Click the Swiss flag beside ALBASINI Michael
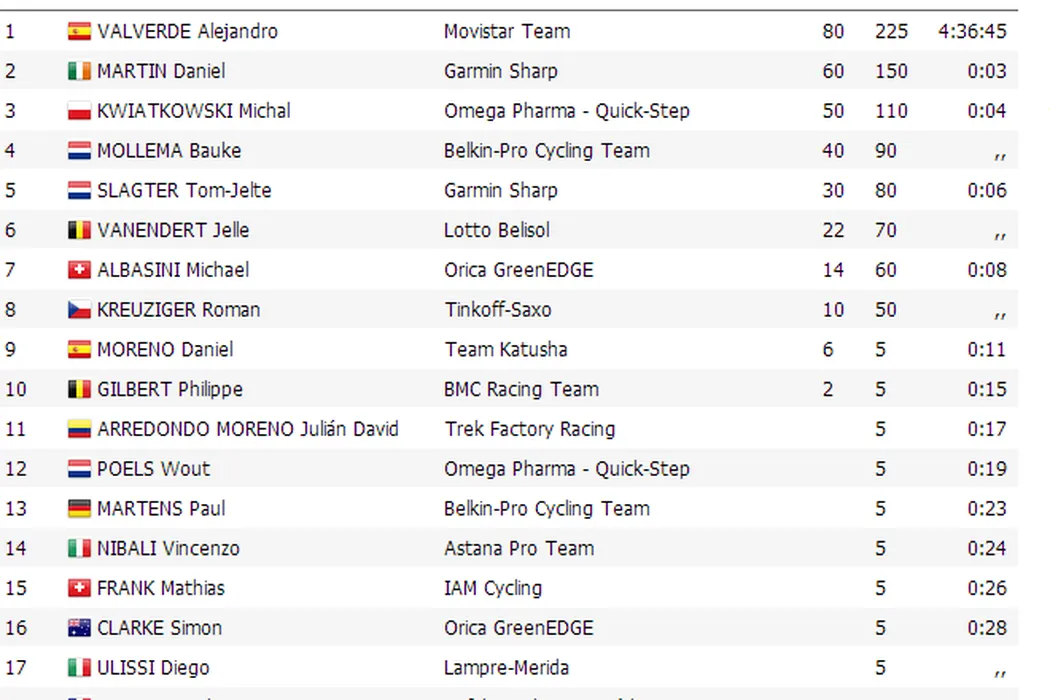This screenshot has width=1050, height=700. click(79, 270)
